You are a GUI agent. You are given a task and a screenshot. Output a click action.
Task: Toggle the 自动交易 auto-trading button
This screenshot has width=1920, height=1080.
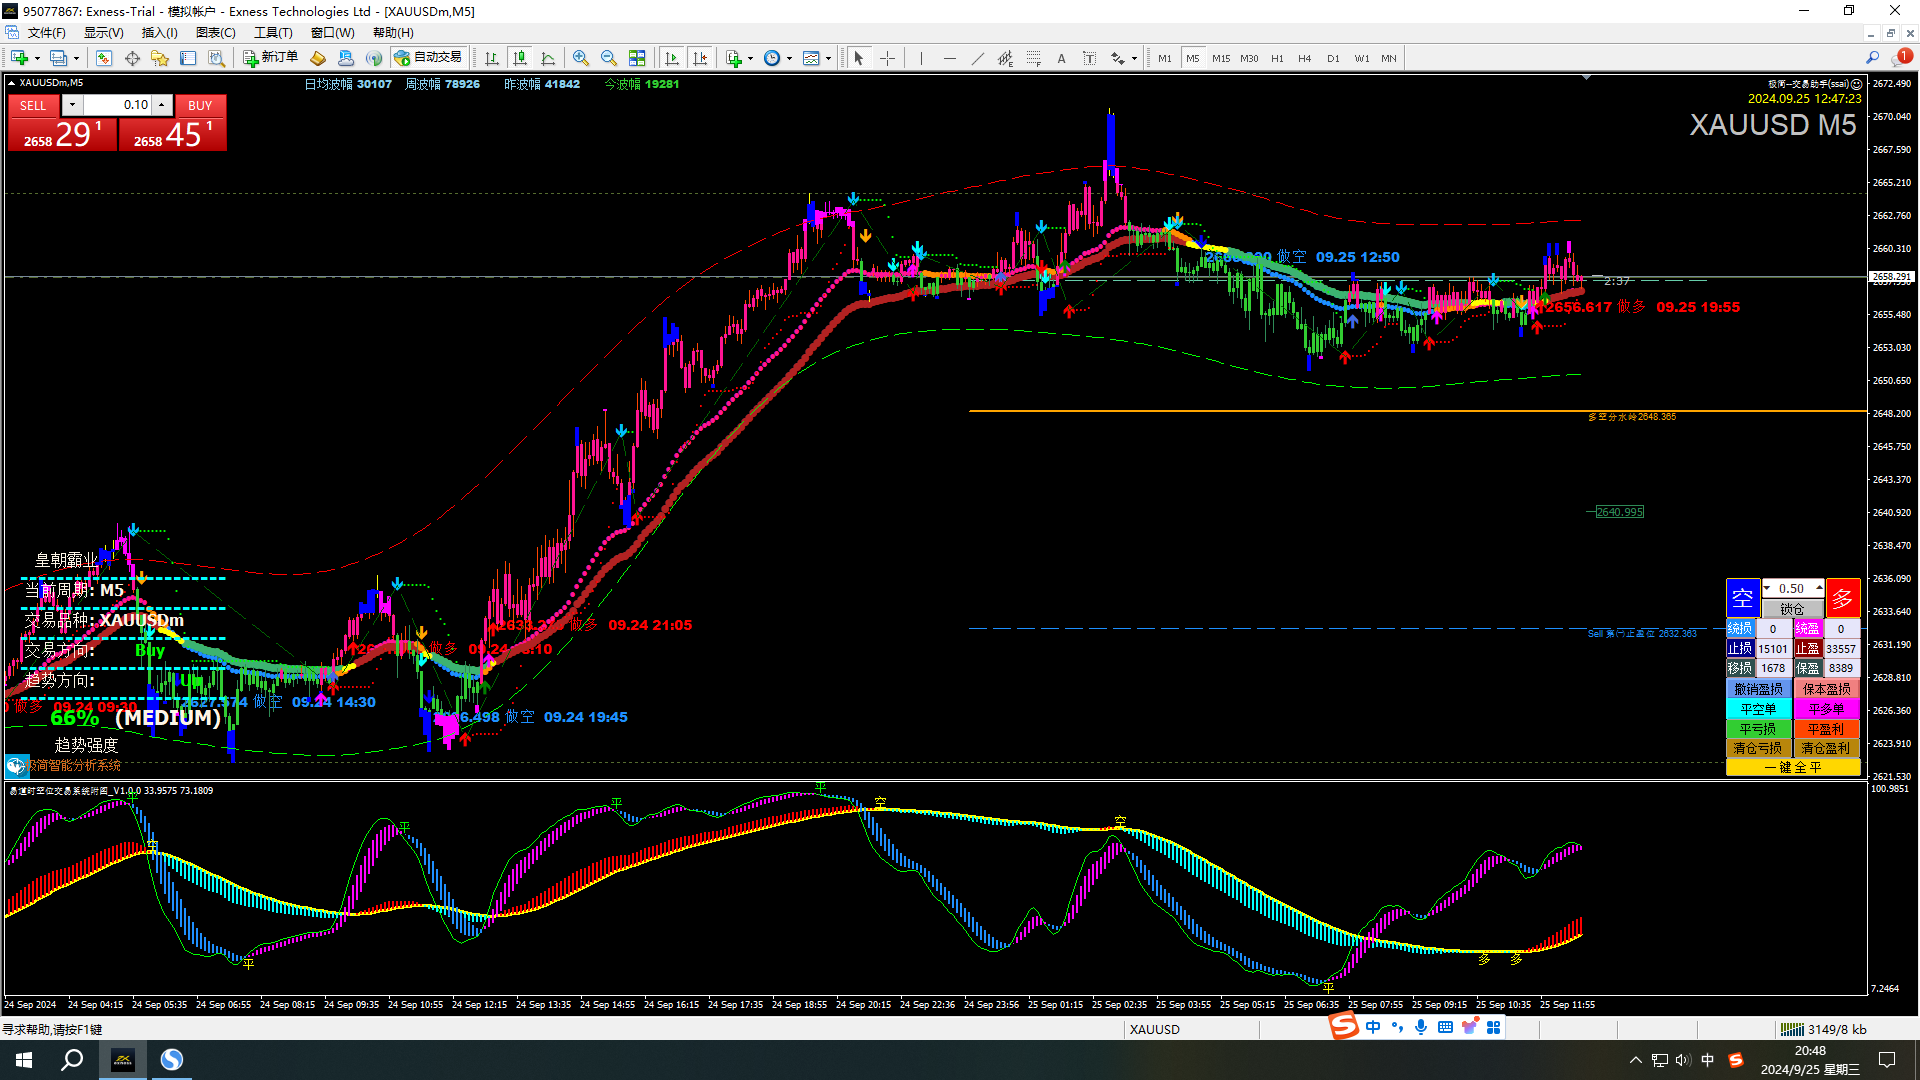pos(429,58)
